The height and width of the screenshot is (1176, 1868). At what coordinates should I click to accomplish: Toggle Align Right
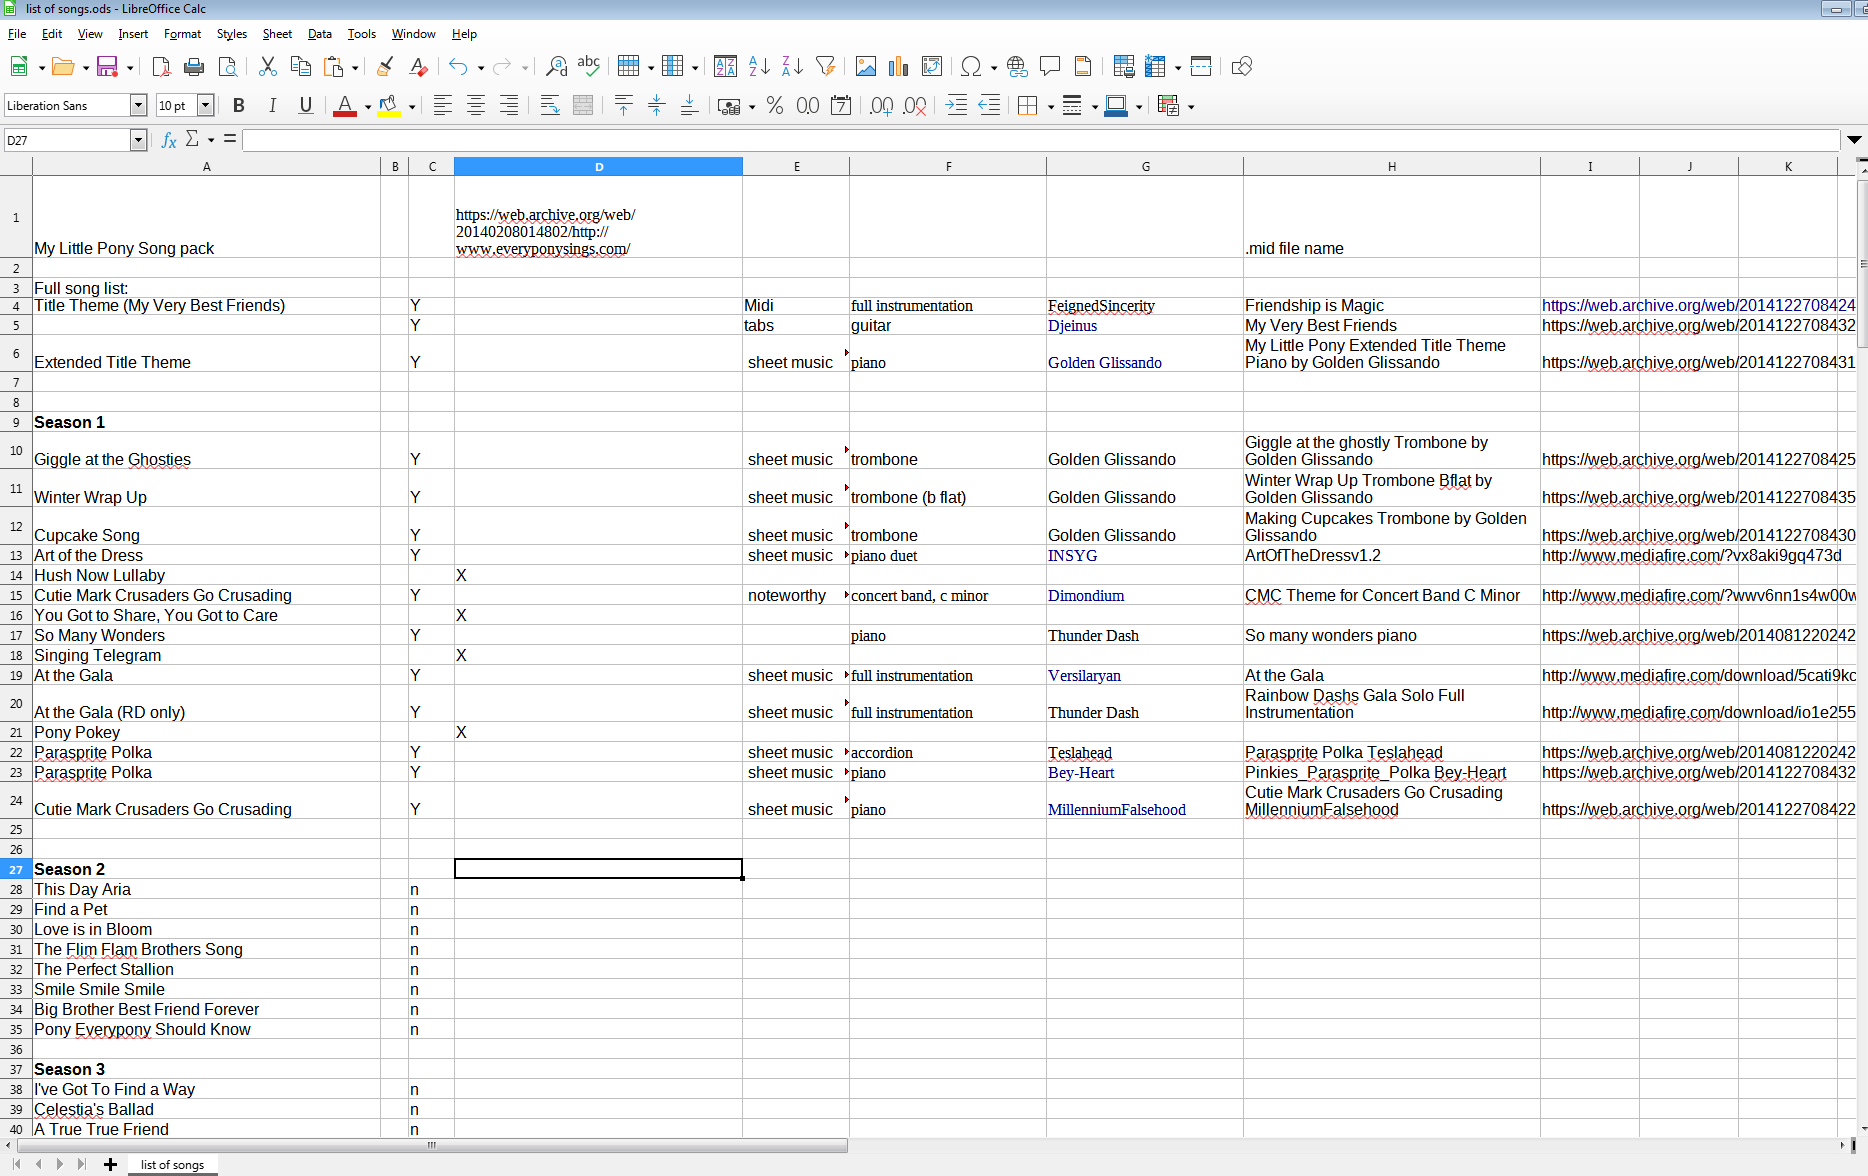tap(509, 106)
